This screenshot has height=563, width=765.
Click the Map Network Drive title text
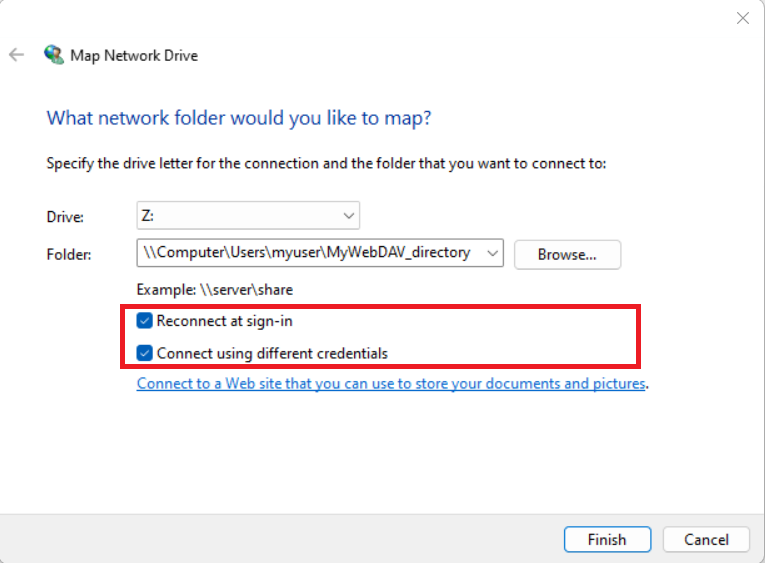point(134,55)
